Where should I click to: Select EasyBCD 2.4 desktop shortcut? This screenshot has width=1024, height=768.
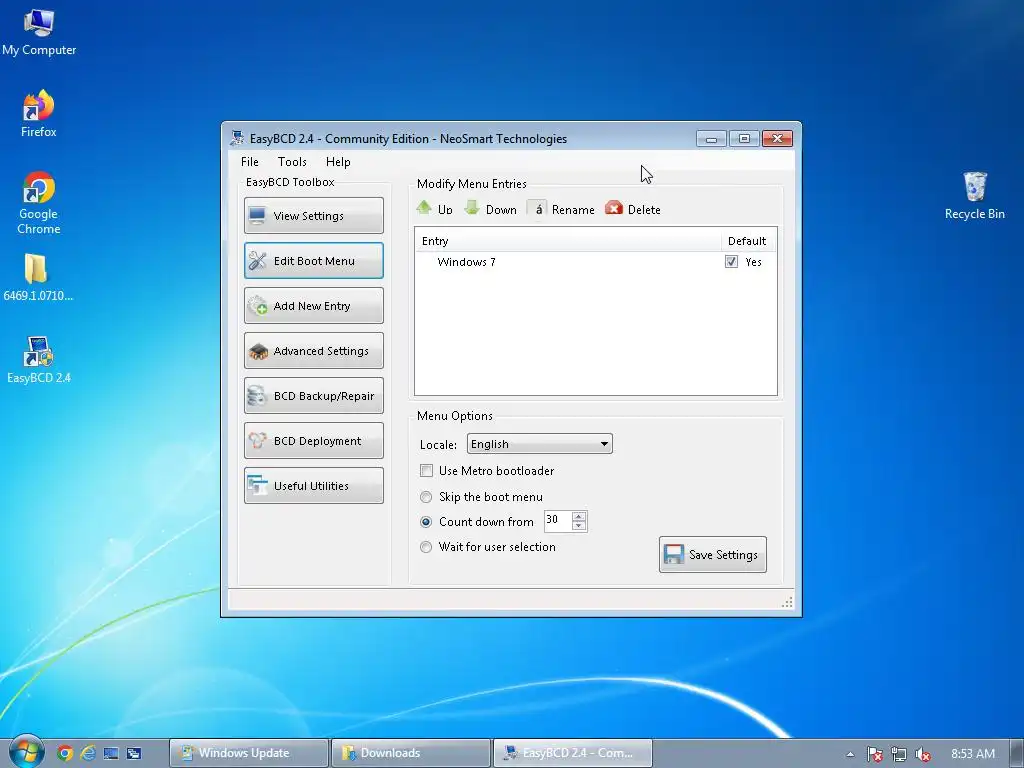pos(39,360)
